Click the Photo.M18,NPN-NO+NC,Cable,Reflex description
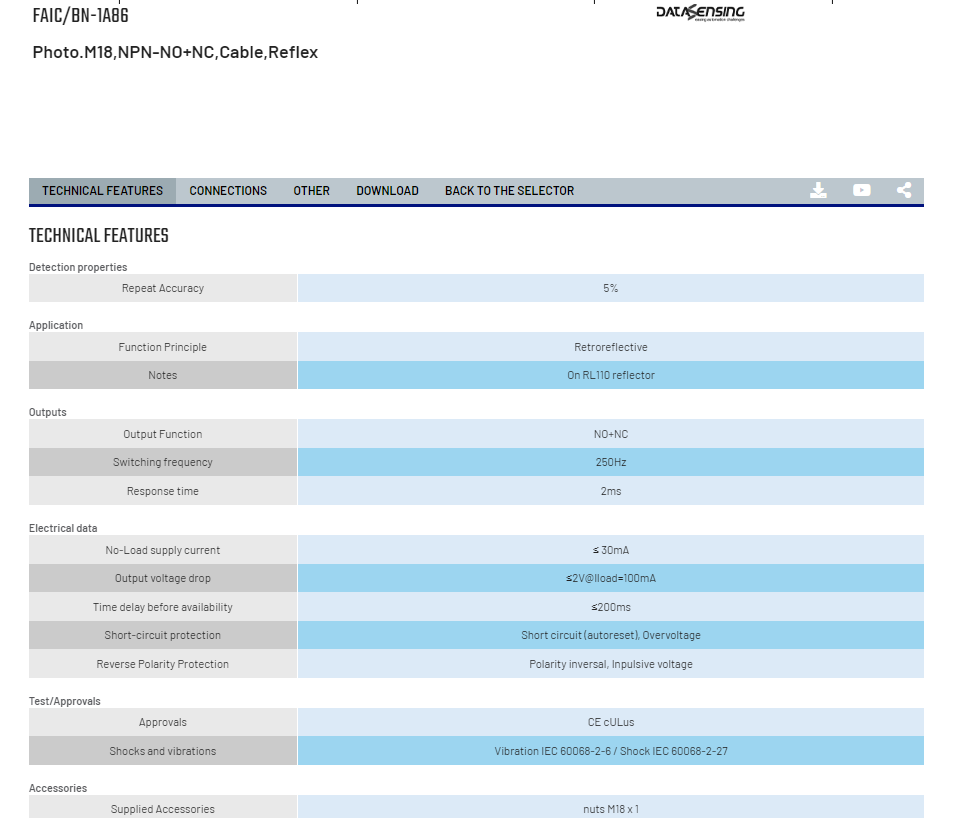Viewport: 961px width, 818px height. tap(175, 52)
